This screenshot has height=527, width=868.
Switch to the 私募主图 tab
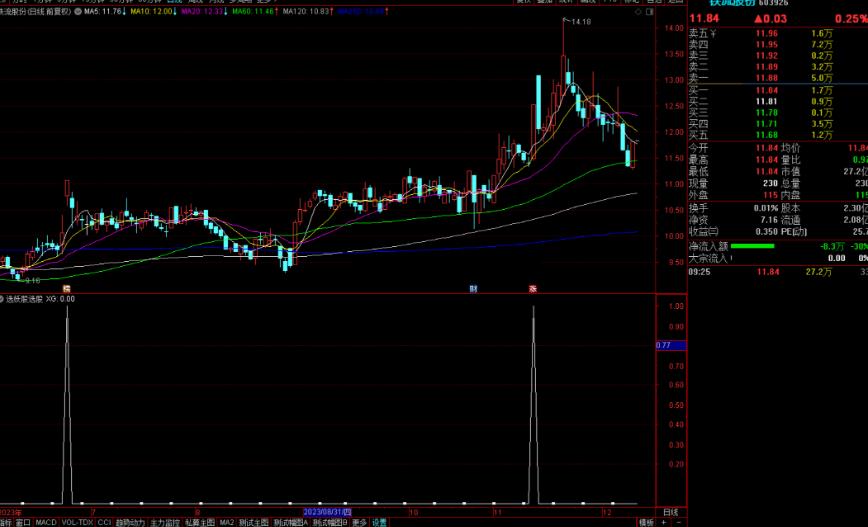199,523
